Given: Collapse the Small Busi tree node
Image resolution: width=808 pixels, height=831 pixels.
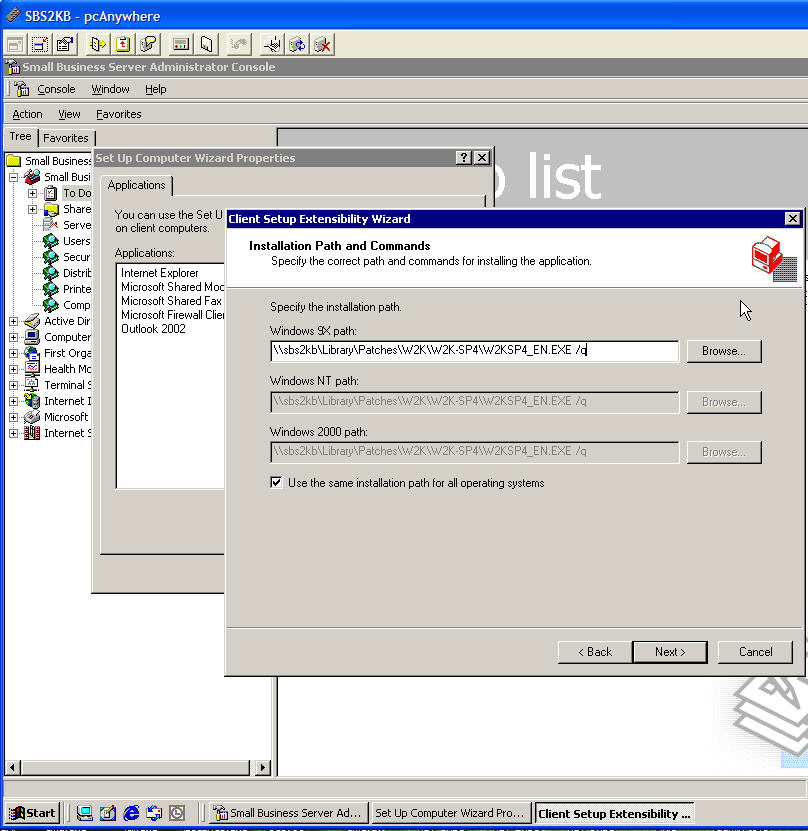Looking at the screenshot, I should tap(14, 177).
